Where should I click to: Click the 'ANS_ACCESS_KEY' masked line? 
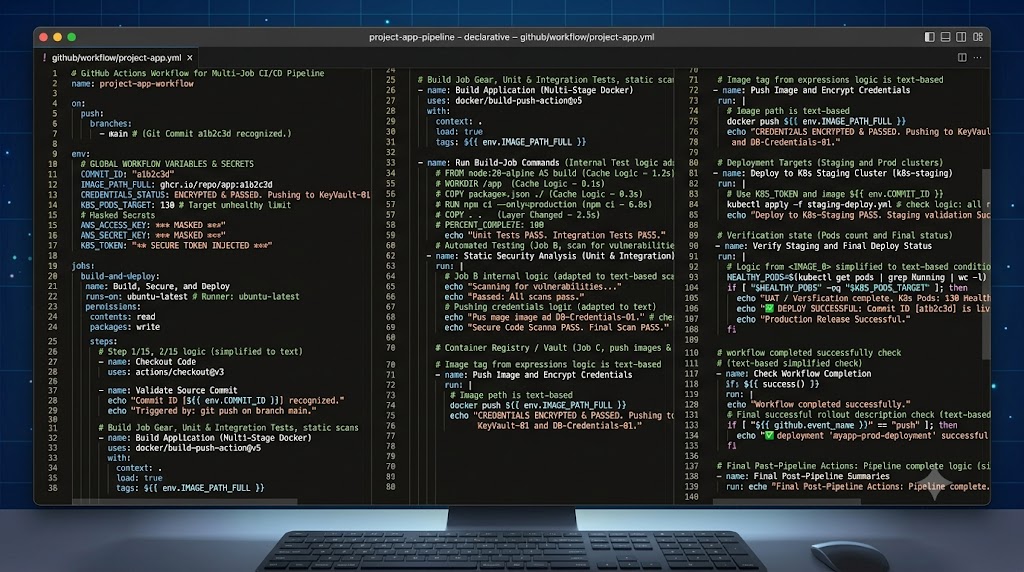pyautogui.click(x=153, y=225)
